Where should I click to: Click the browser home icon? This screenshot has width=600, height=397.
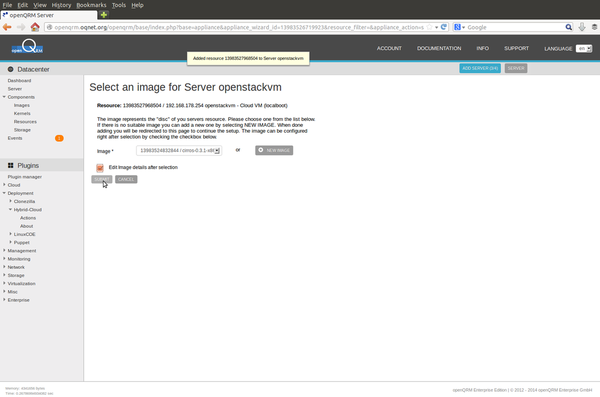click(35, 27)
